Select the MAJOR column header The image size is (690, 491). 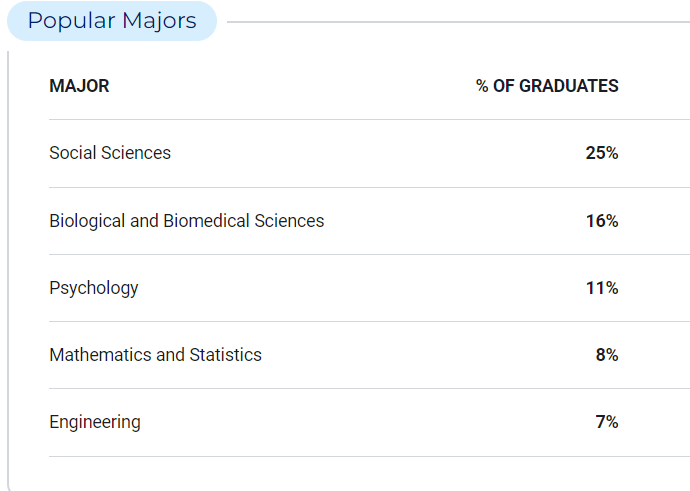pos(79,86)
